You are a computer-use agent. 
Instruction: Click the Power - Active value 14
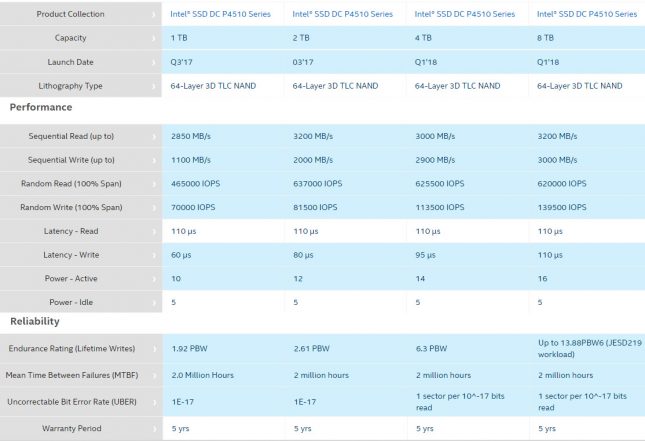coord(420,279)
